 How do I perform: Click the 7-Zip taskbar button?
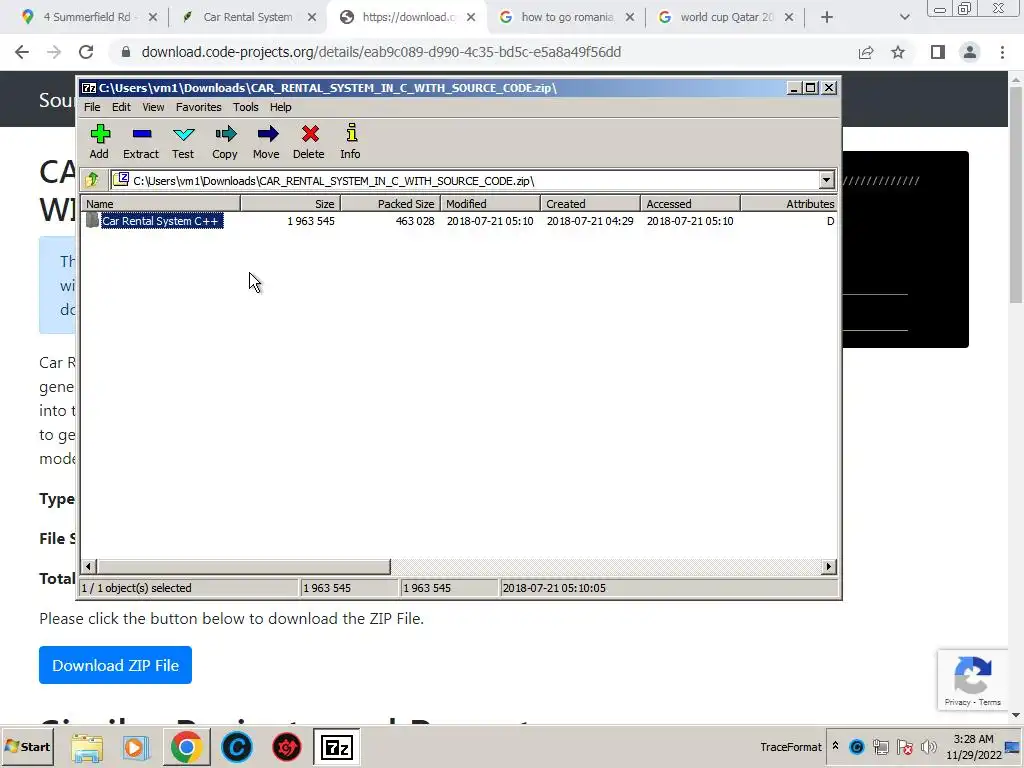336,747
